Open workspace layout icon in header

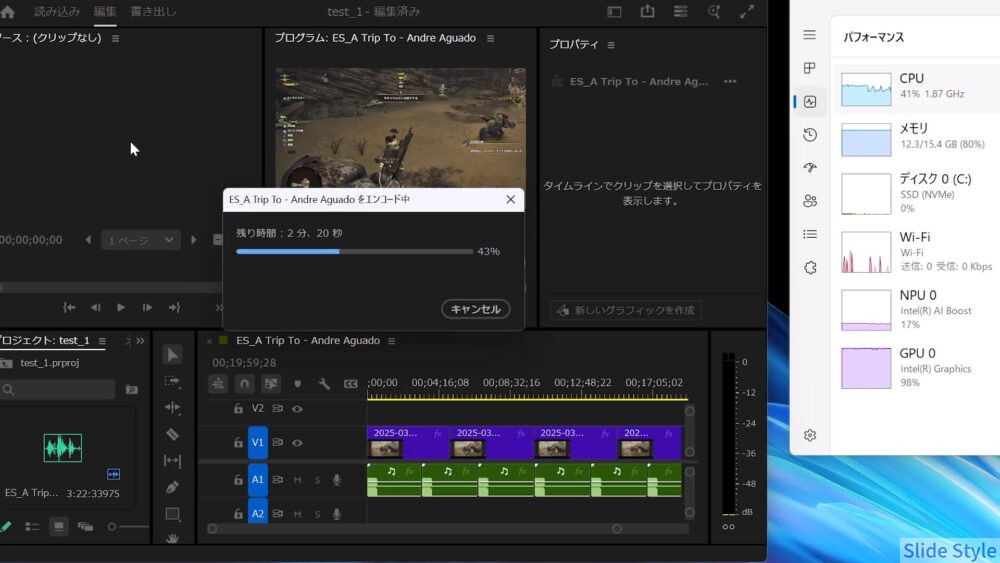coord(614,11)
